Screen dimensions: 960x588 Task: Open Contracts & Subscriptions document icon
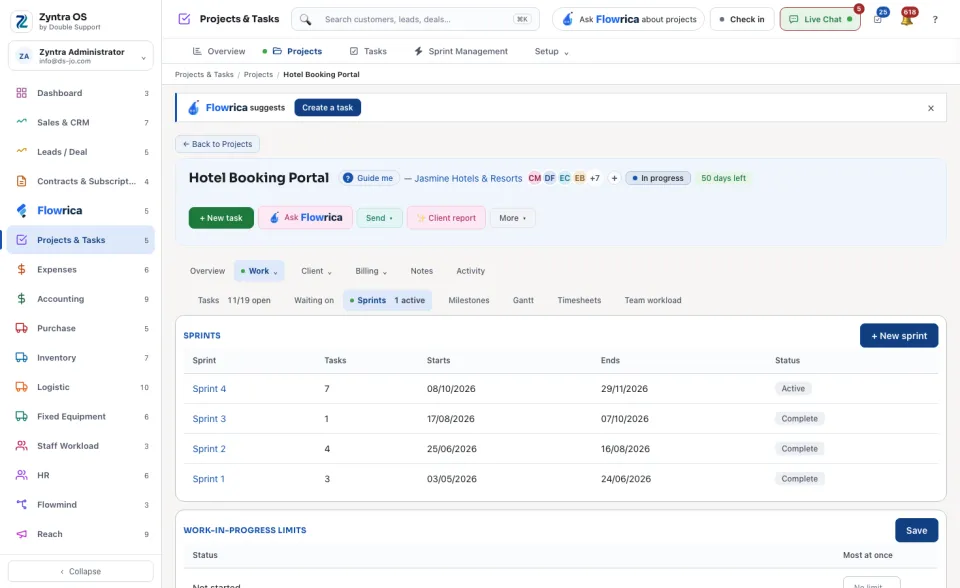21,181
